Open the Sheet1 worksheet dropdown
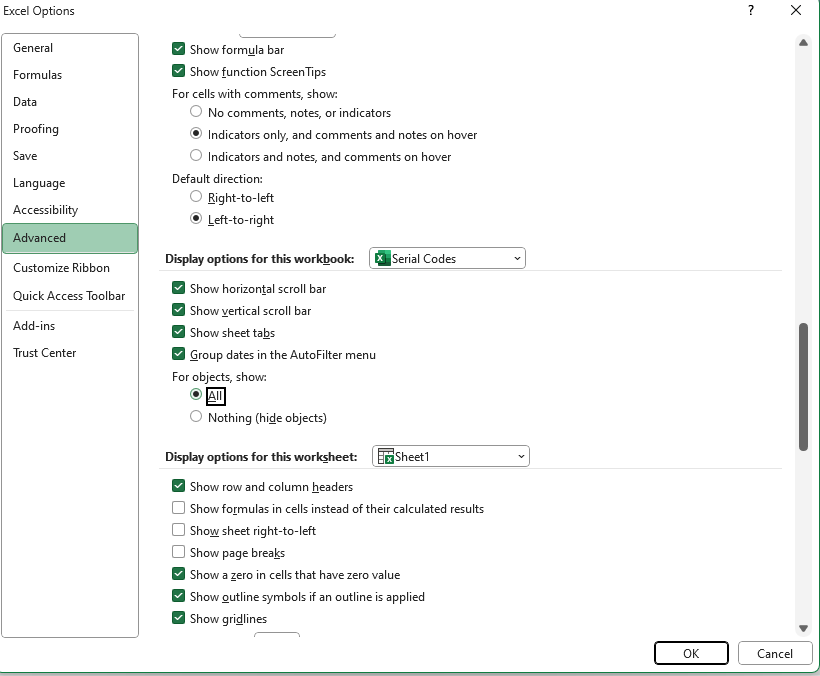This screenshot has width=820, height=676. tap(520, 456)
